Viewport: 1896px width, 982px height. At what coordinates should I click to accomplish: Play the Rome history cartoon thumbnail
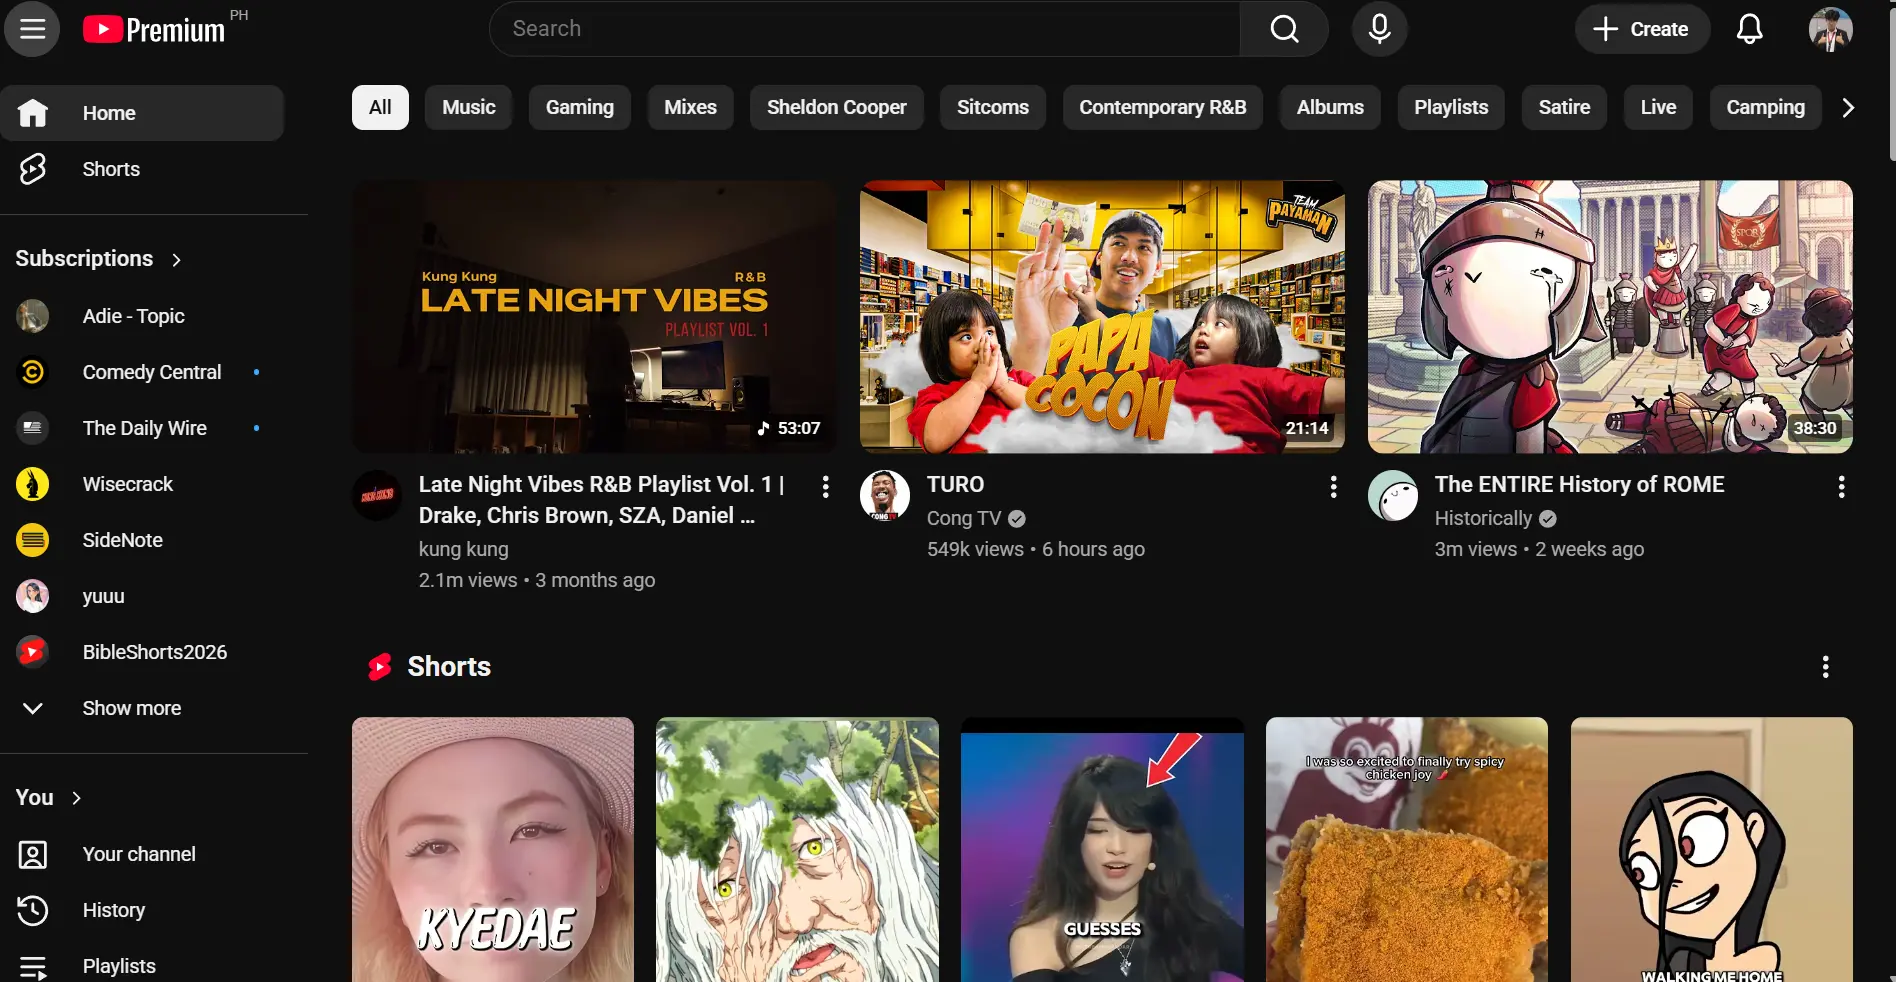point(1610,317)
